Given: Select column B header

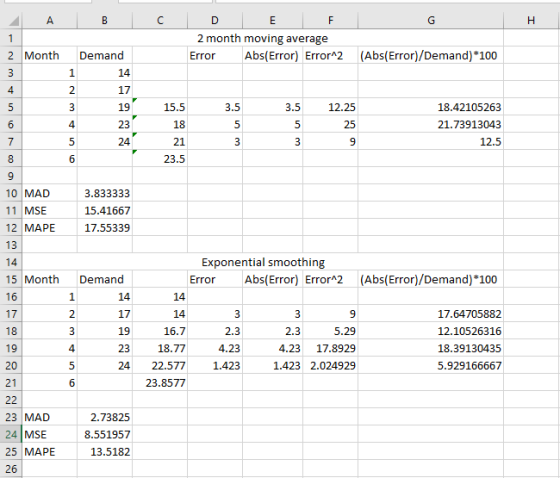Looking at the screenshot, I should [x=105, y=21].
